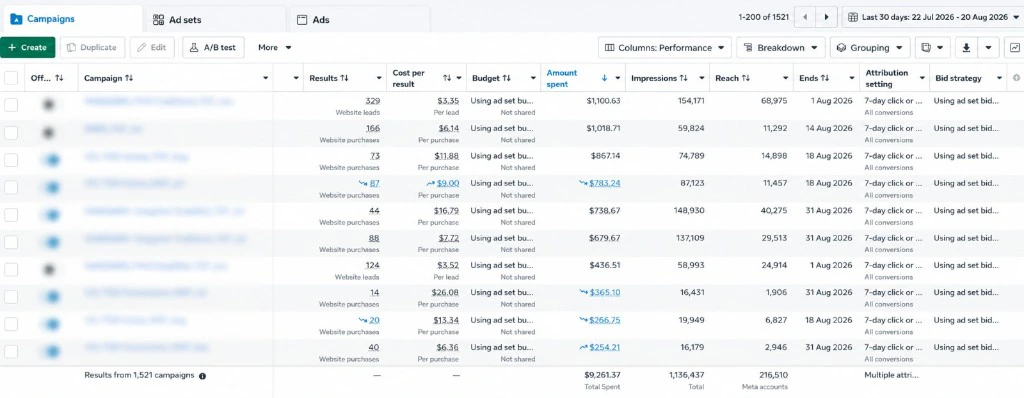Open the Last 30 days date picker
1024x398 pixels.
click(933, 17)
